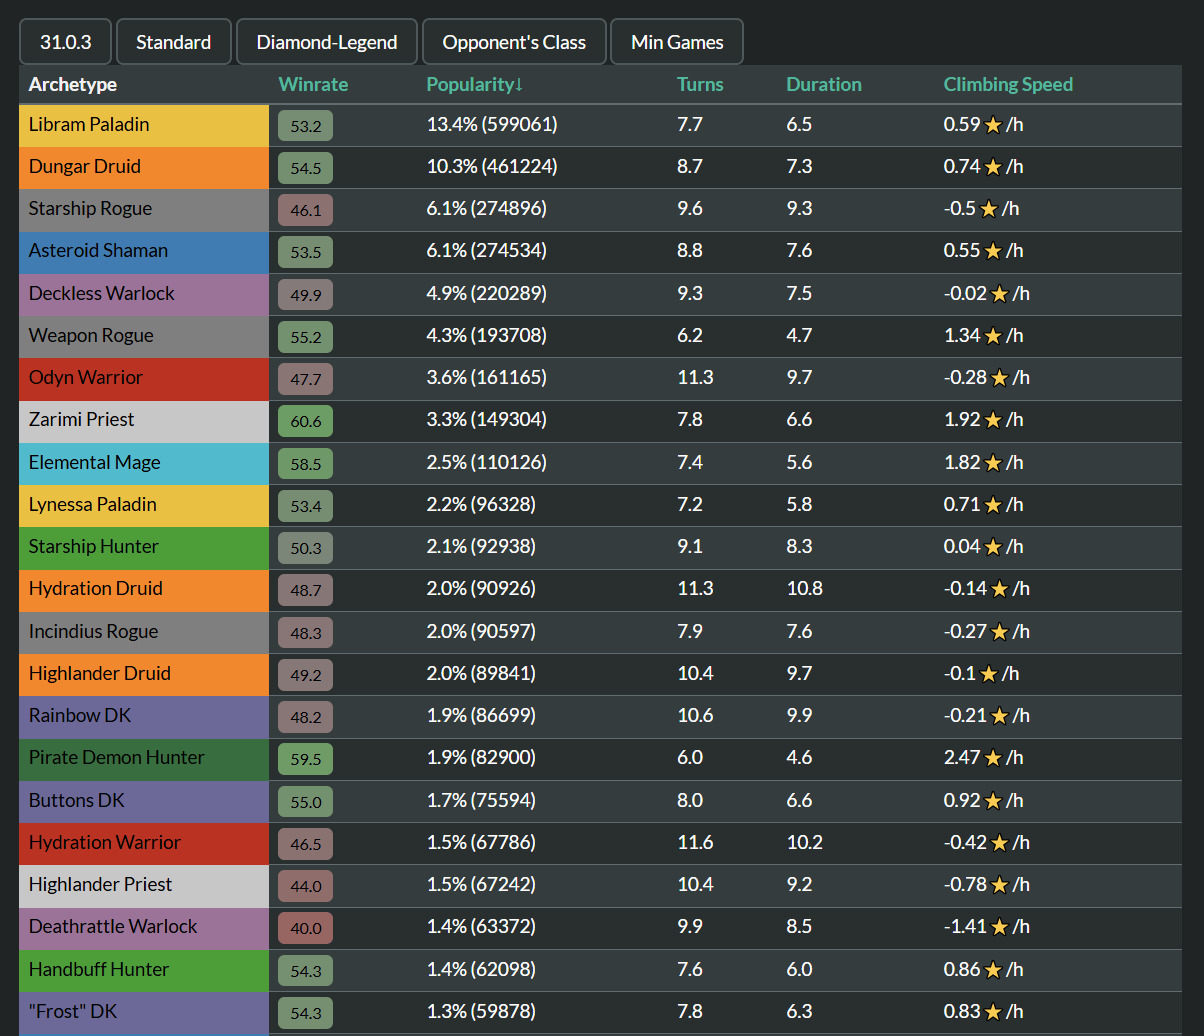Open Libram Paladin archetype
The width and height of the screenshot is (1204, 1036).
click(144, 125)
